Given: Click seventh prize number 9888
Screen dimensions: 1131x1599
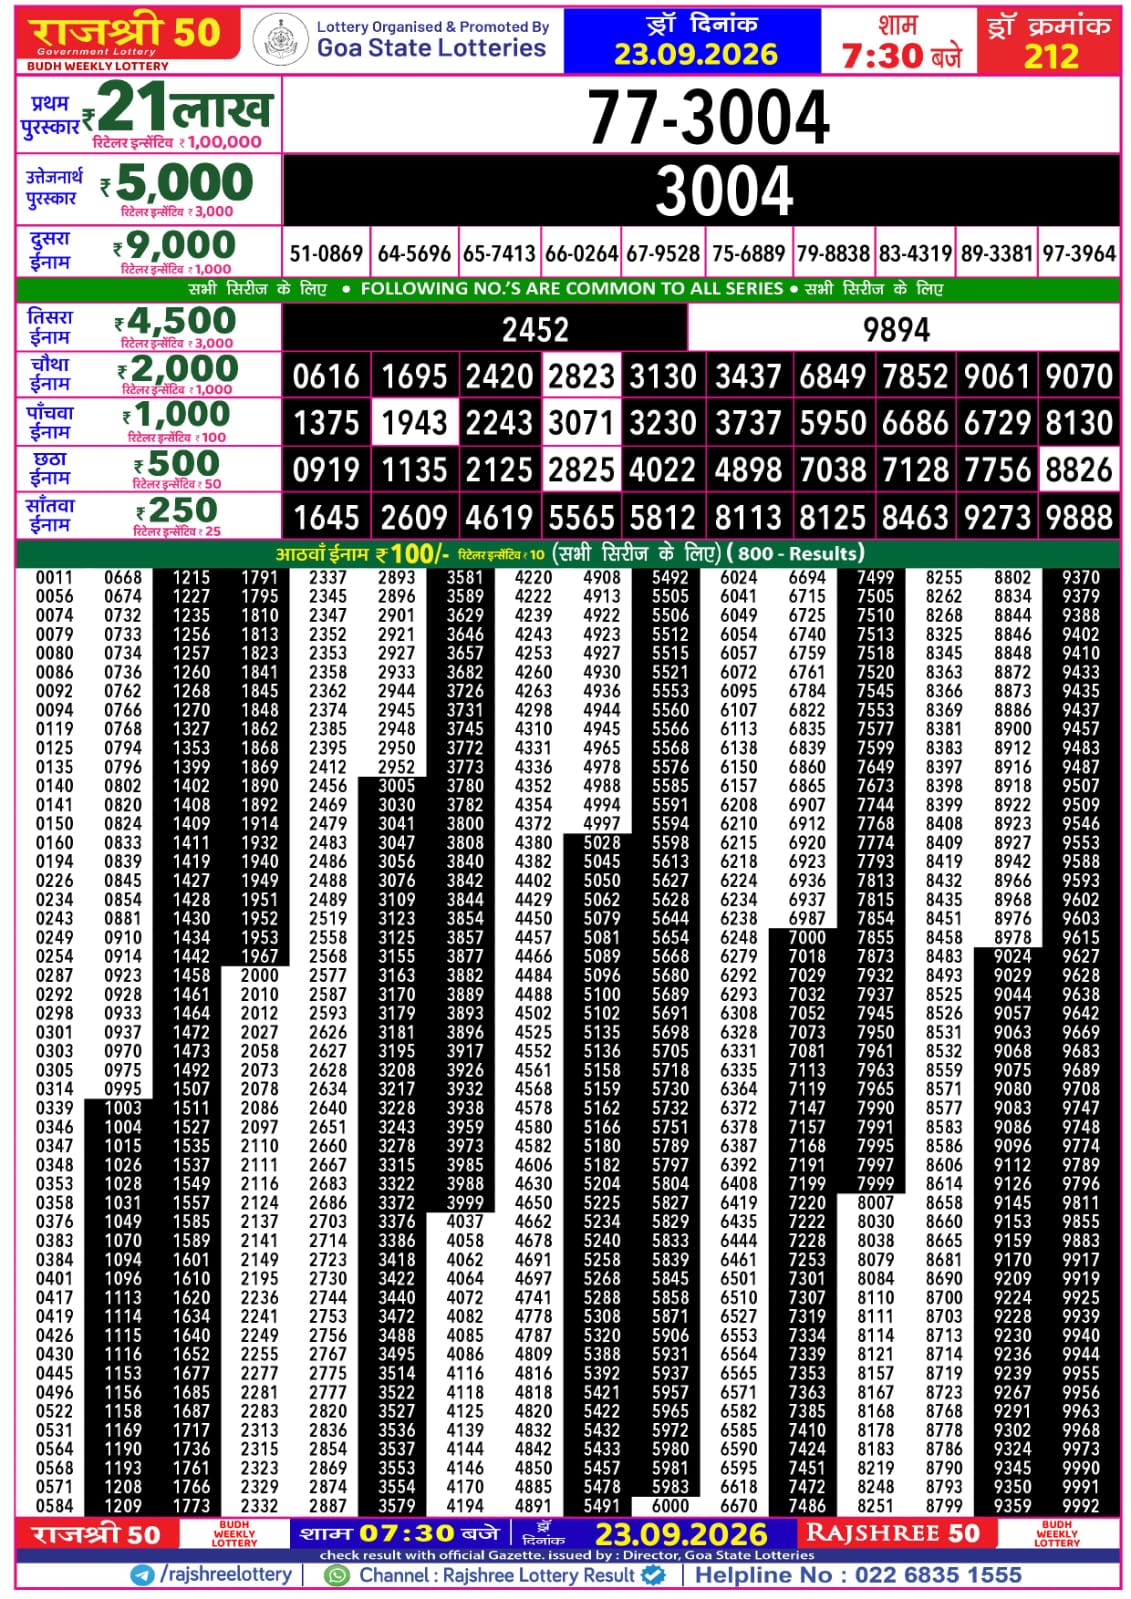Looking at the screenshot, I should pyautogui.click(x=1079, y=517).
